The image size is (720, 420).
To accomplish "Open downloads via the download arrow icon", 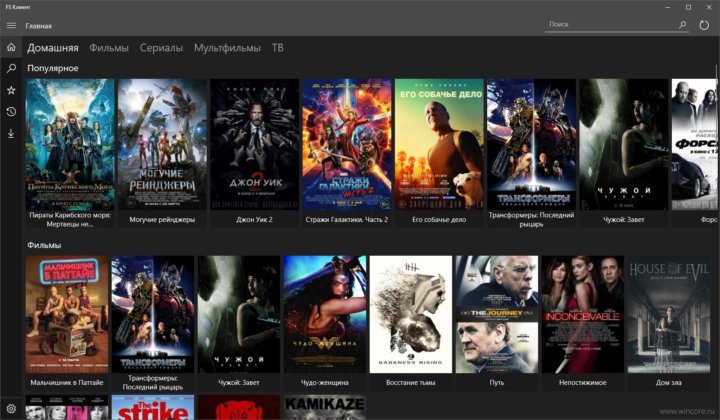I will coord(11,133).
